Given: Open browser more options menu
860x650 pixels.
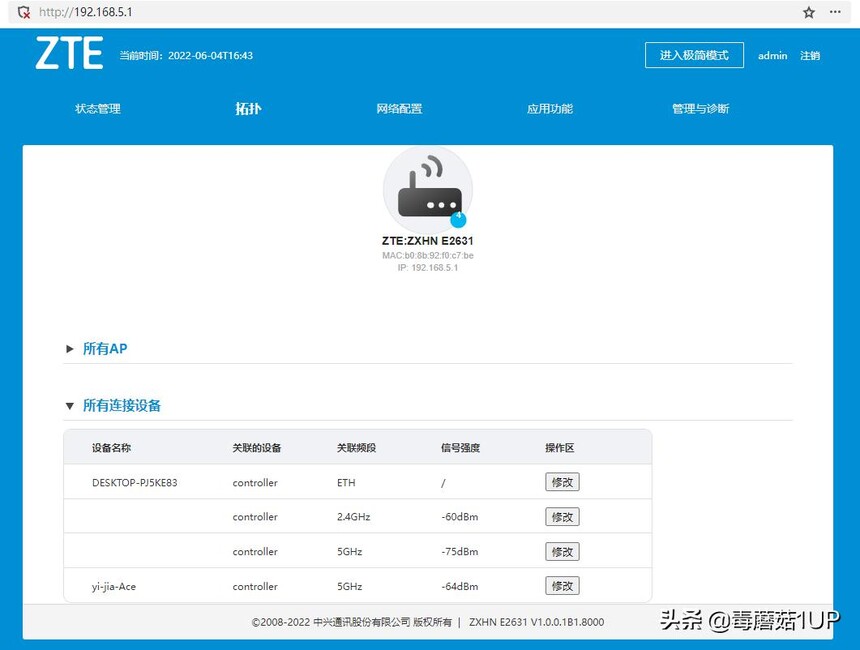Looking at the screenshot, I should (835, 12).
